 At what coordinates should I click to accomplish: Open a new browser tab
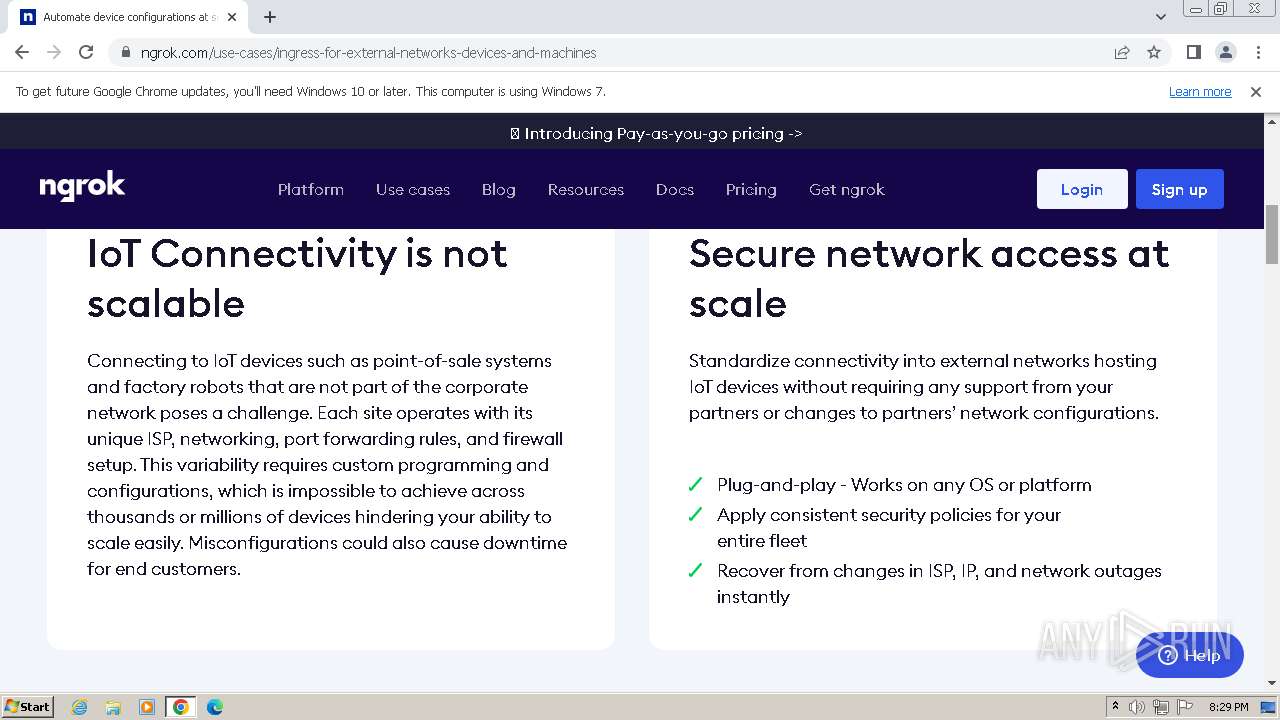coord(270,17)
